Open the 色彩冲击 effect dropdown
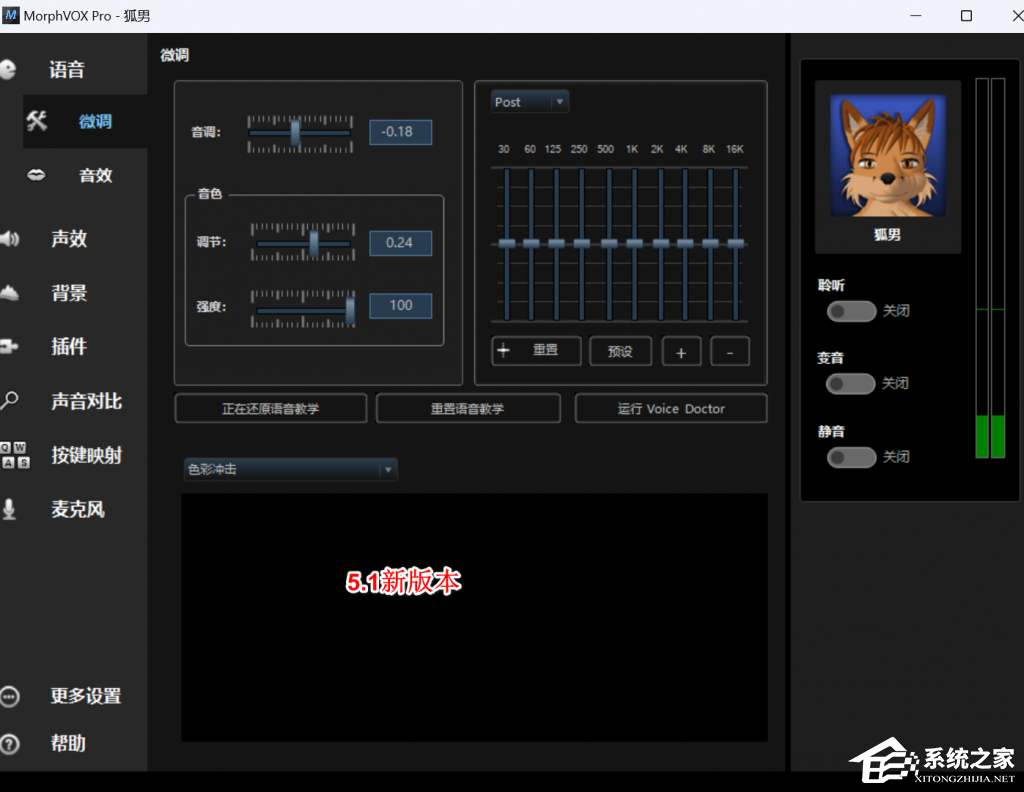This screenshot has width=1024, height=792. [x=290, y=469]
